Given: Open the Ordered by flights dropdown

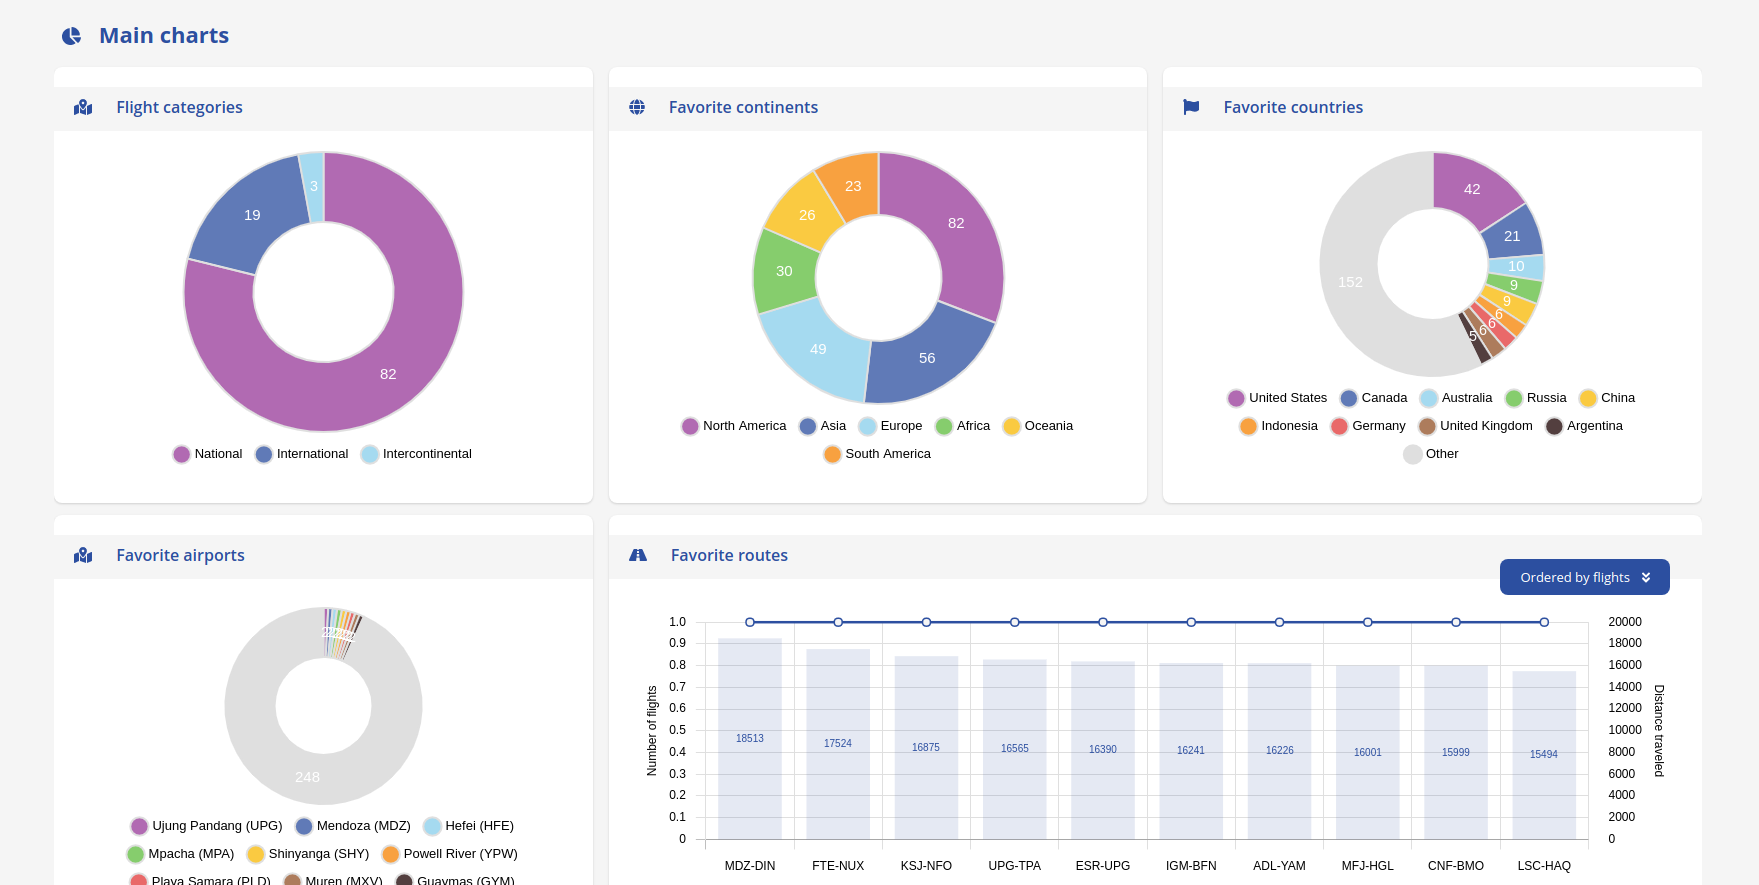Looking at the screenshot, I should 1584,577.
